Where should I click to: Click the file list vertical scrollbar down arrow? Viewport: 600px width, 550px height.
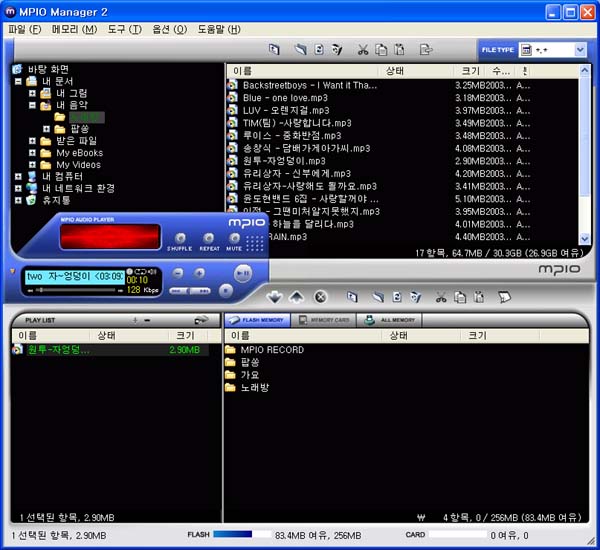[x=584, y=239]
